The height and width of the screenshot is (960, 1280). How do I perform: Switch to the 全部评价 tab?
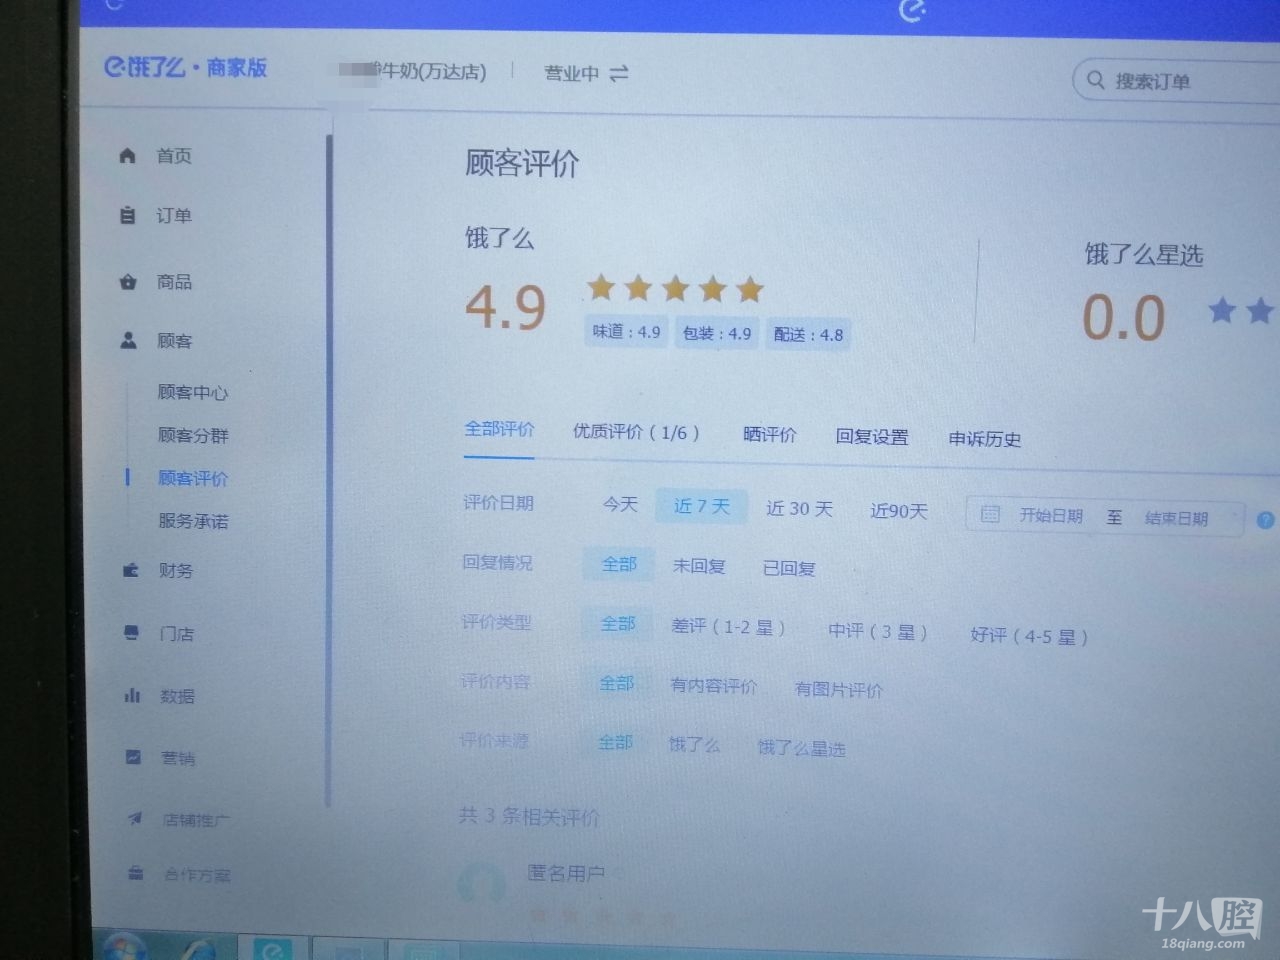pyautogui.click(x=499, y=429)
